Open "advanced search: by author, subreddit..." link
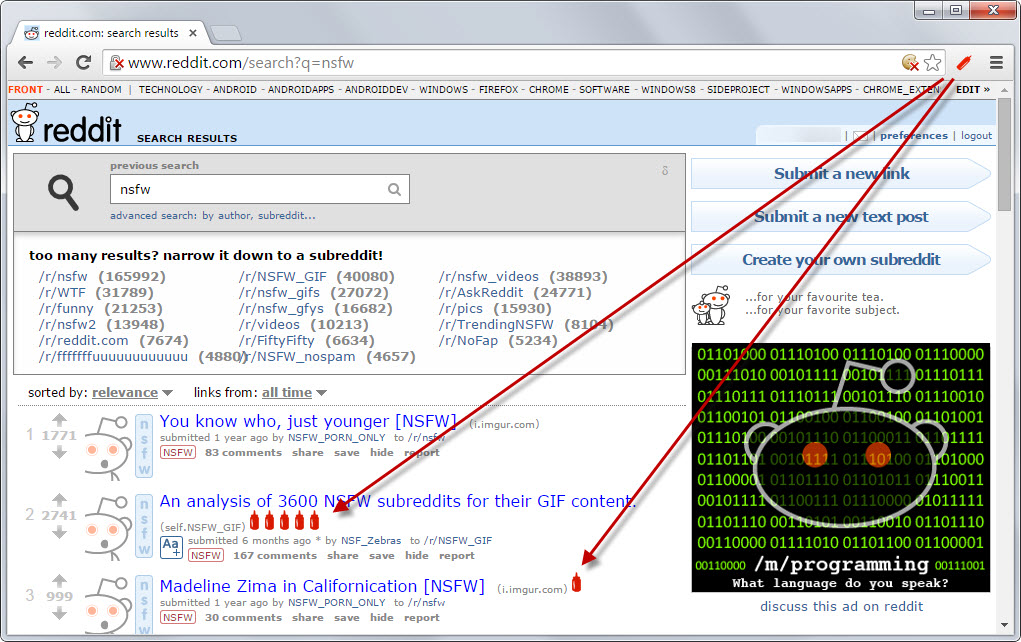 click(x=212, y=216)
